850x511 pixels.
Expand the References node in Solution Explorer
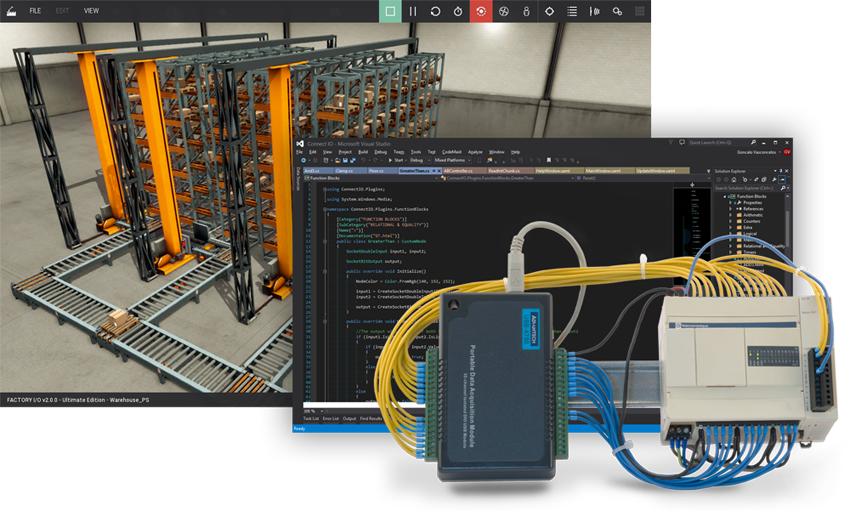(x=730, y=209)
